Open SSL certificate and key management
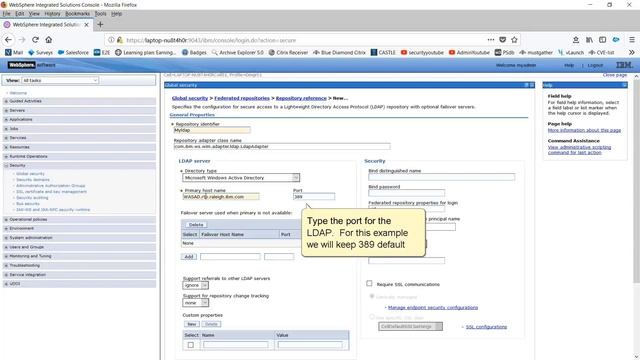640x360 pixels. (x=51, y=191)
